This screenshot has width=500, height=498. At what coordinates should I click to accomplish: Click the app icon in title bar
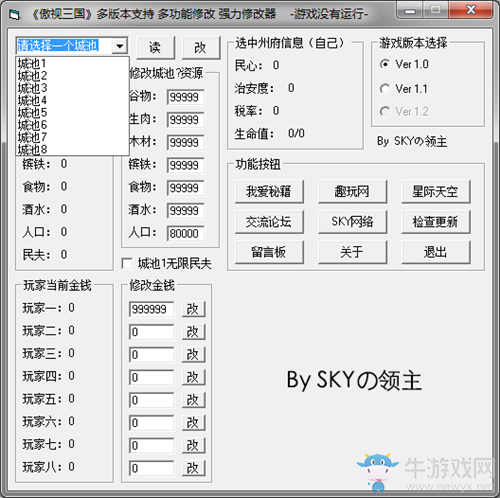coord(15,14)
